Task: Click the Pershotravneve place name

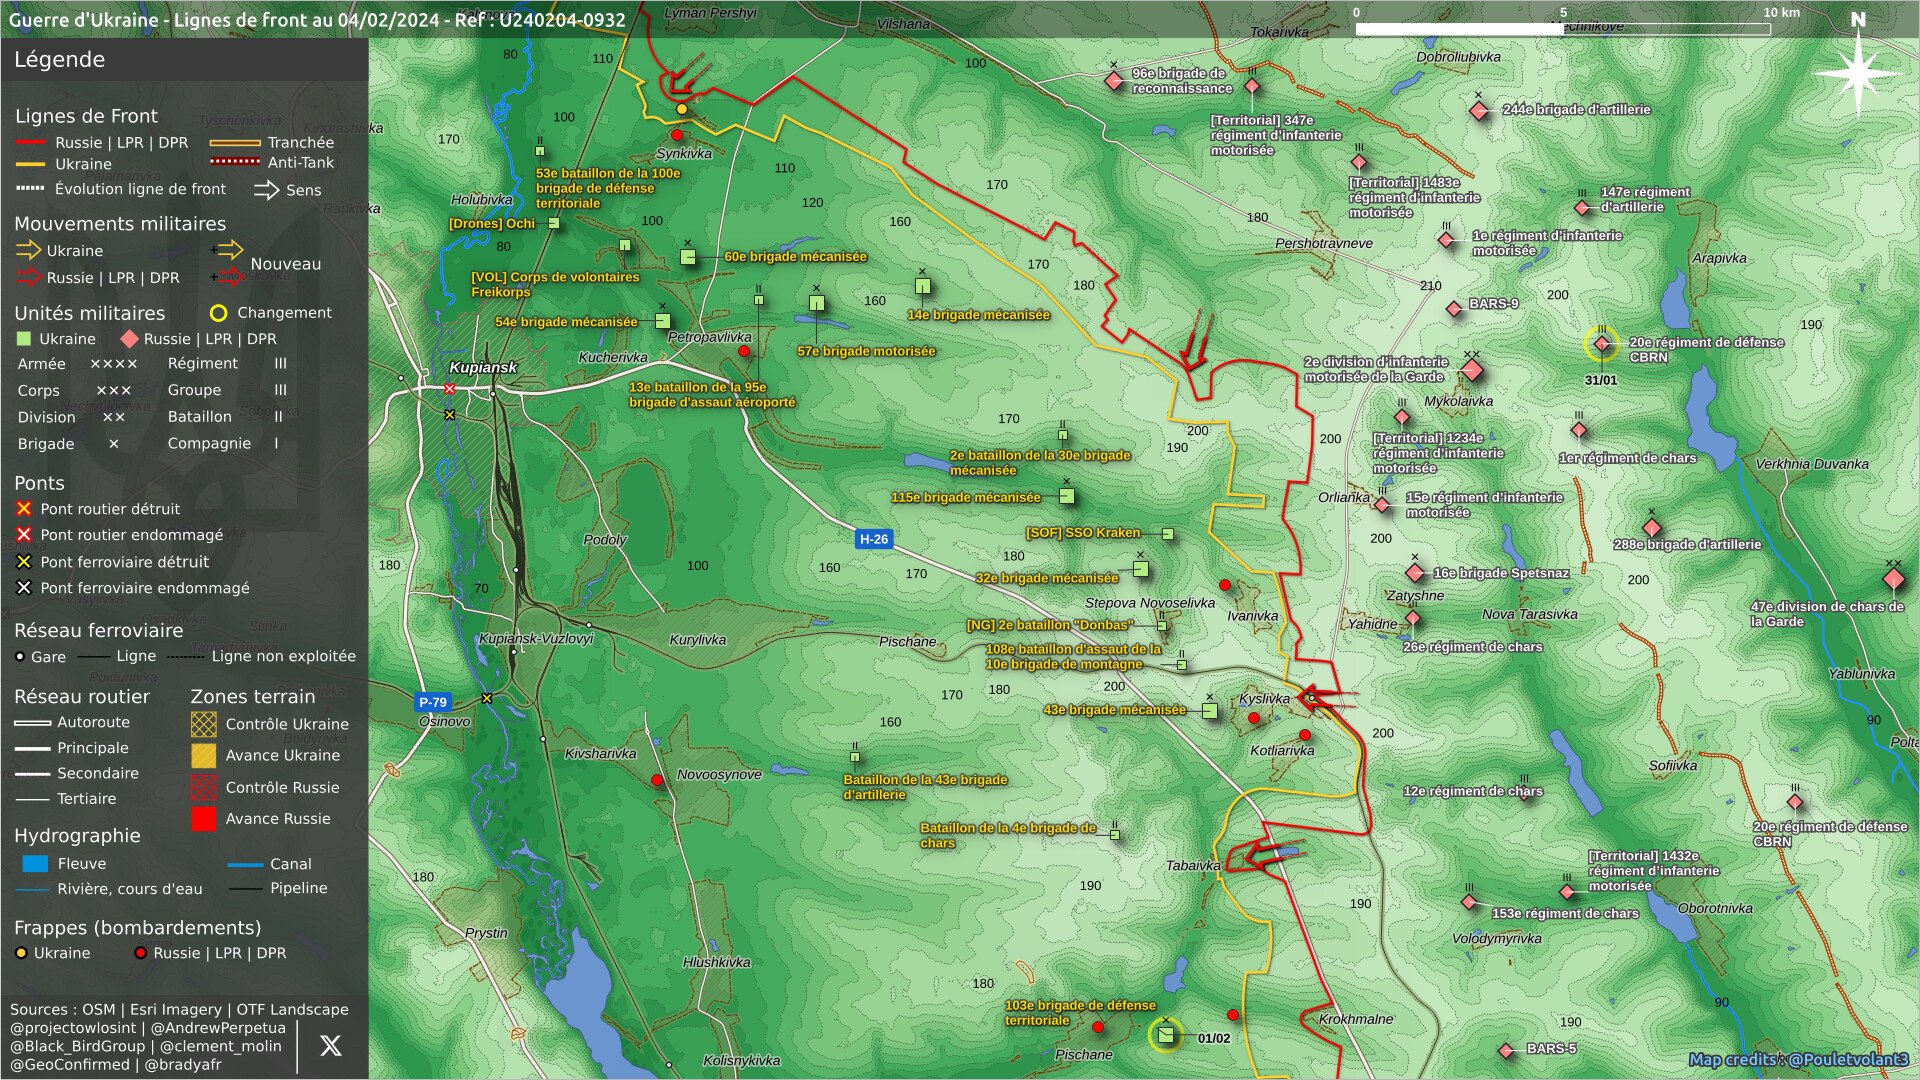Action: [1324, 243]
